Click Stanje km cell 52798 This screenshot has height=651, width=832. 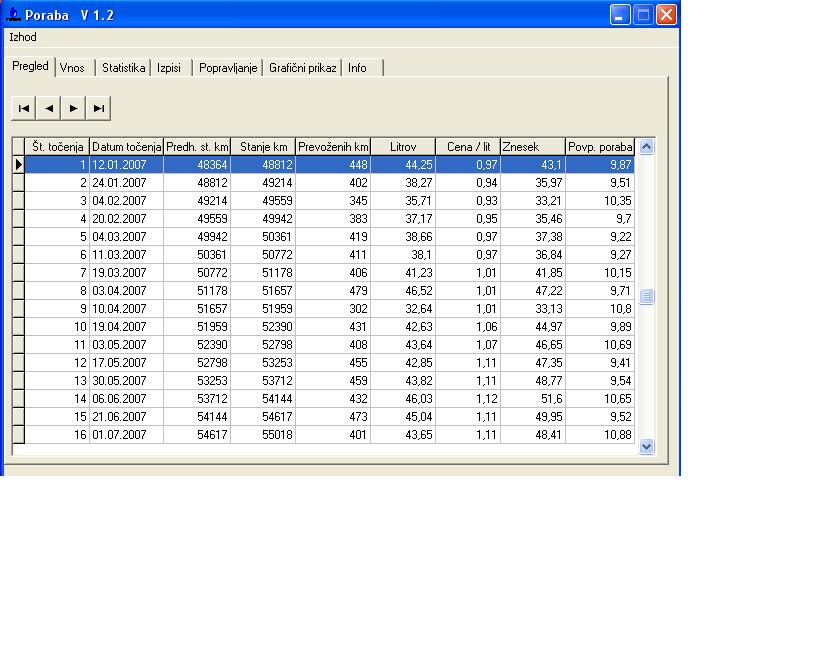tap(263, 345)
